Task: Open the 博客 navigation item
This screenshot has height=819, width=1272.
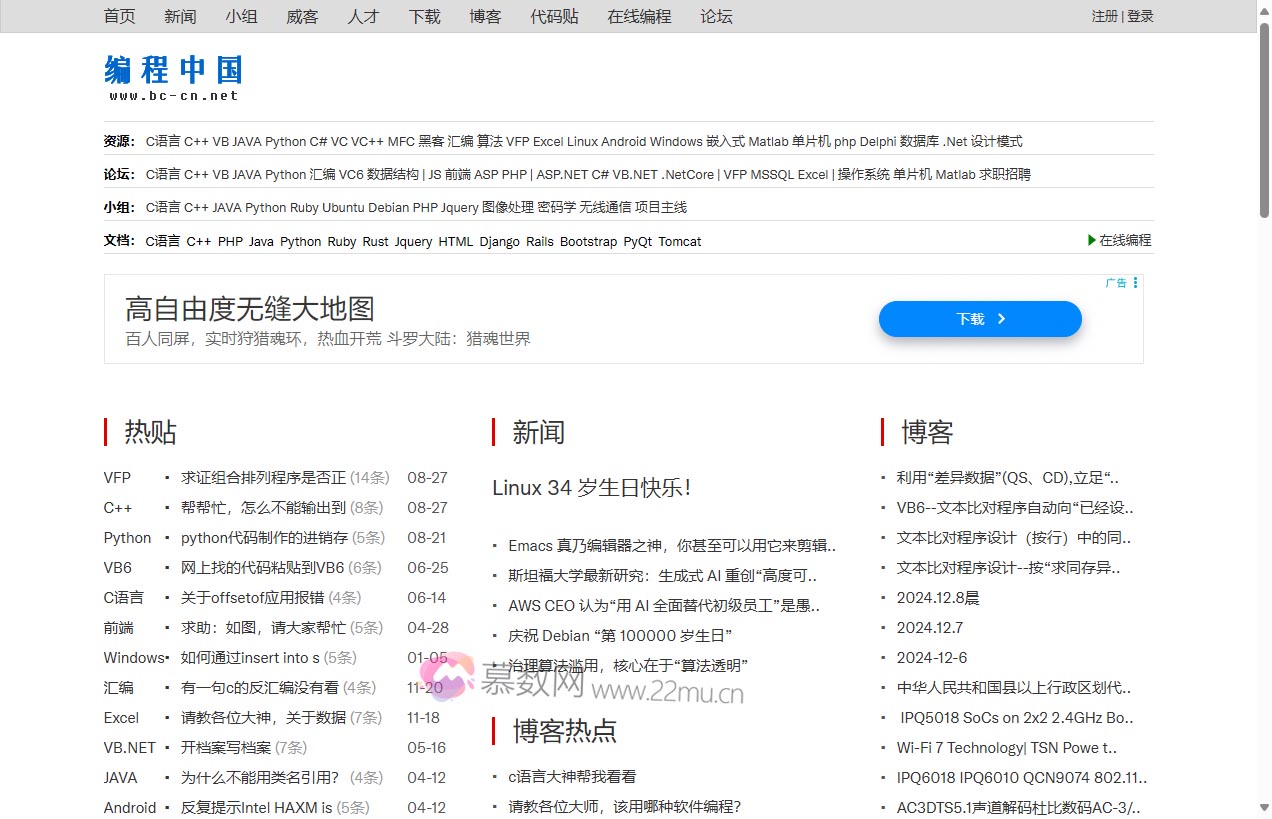Action: 485,16
